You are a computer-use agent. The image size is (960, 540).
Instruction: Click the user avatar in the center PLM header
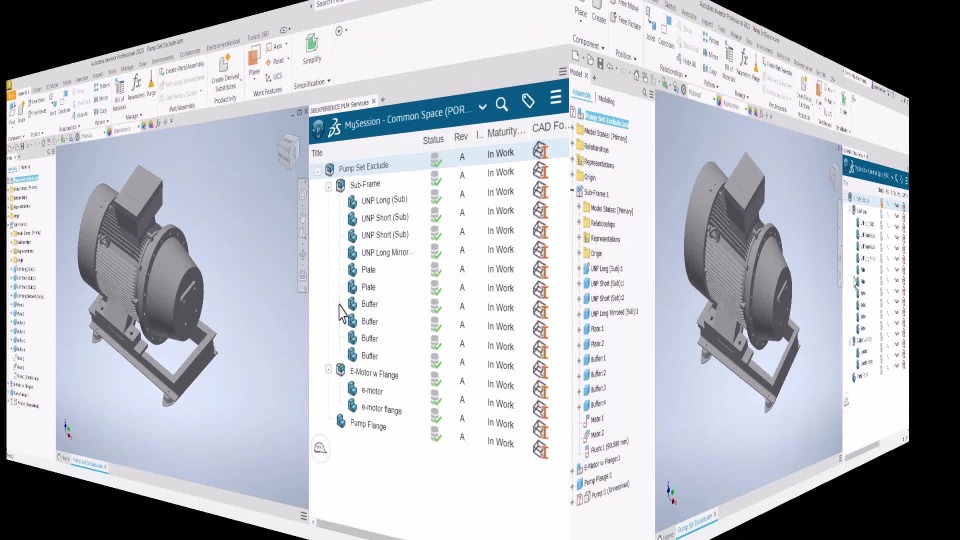(318, 129)
